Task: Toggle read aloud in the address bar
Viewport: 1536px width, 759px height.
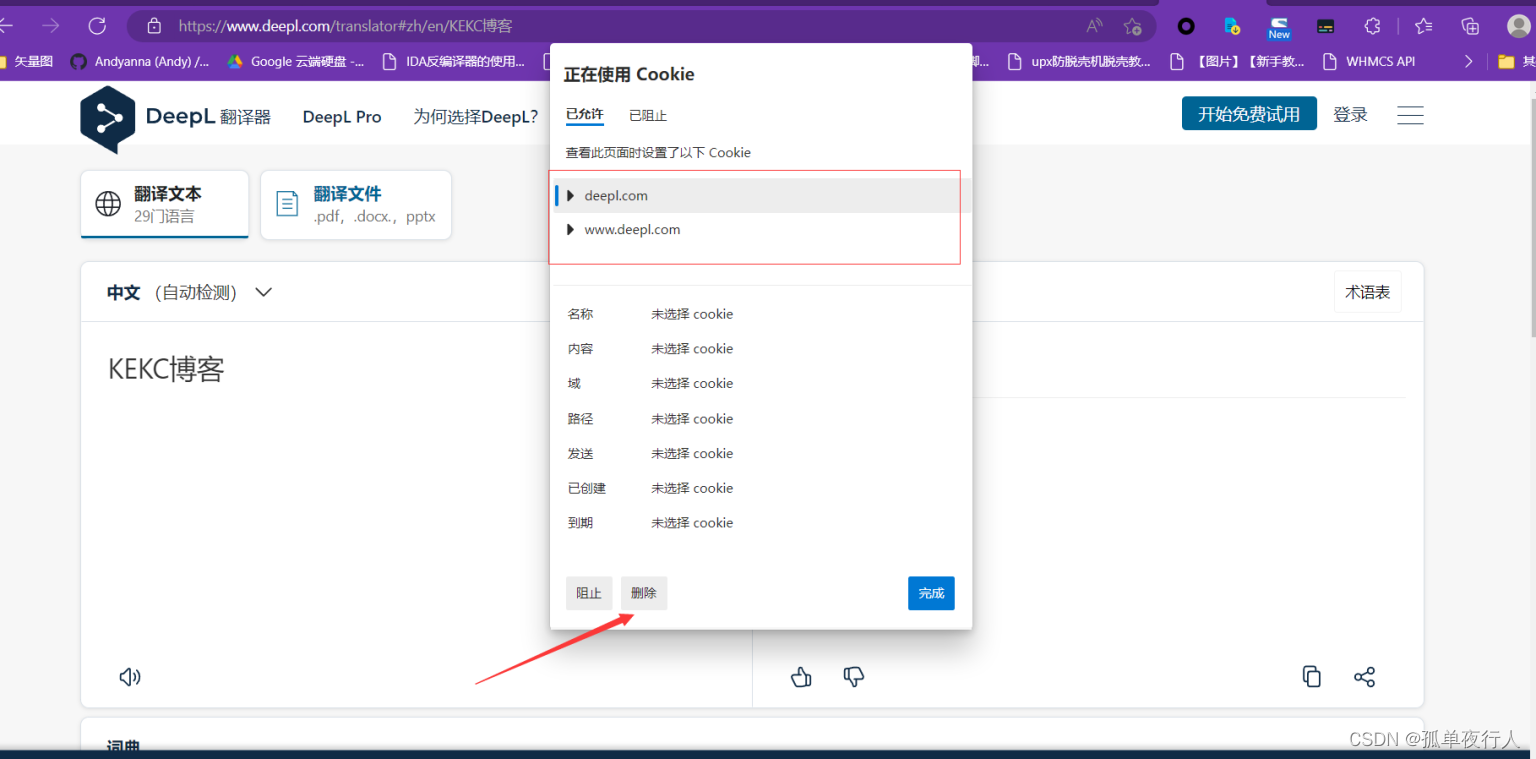Action: [1093, 25]
